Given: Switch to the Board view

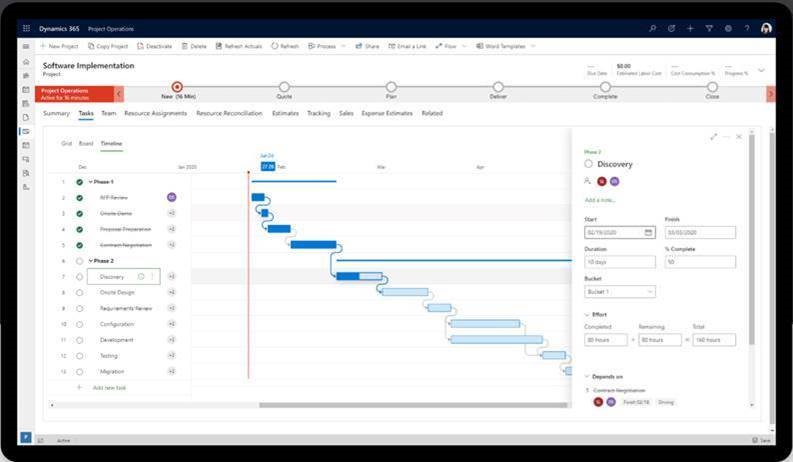Looking at the screenshot, I should coord(86,143).
